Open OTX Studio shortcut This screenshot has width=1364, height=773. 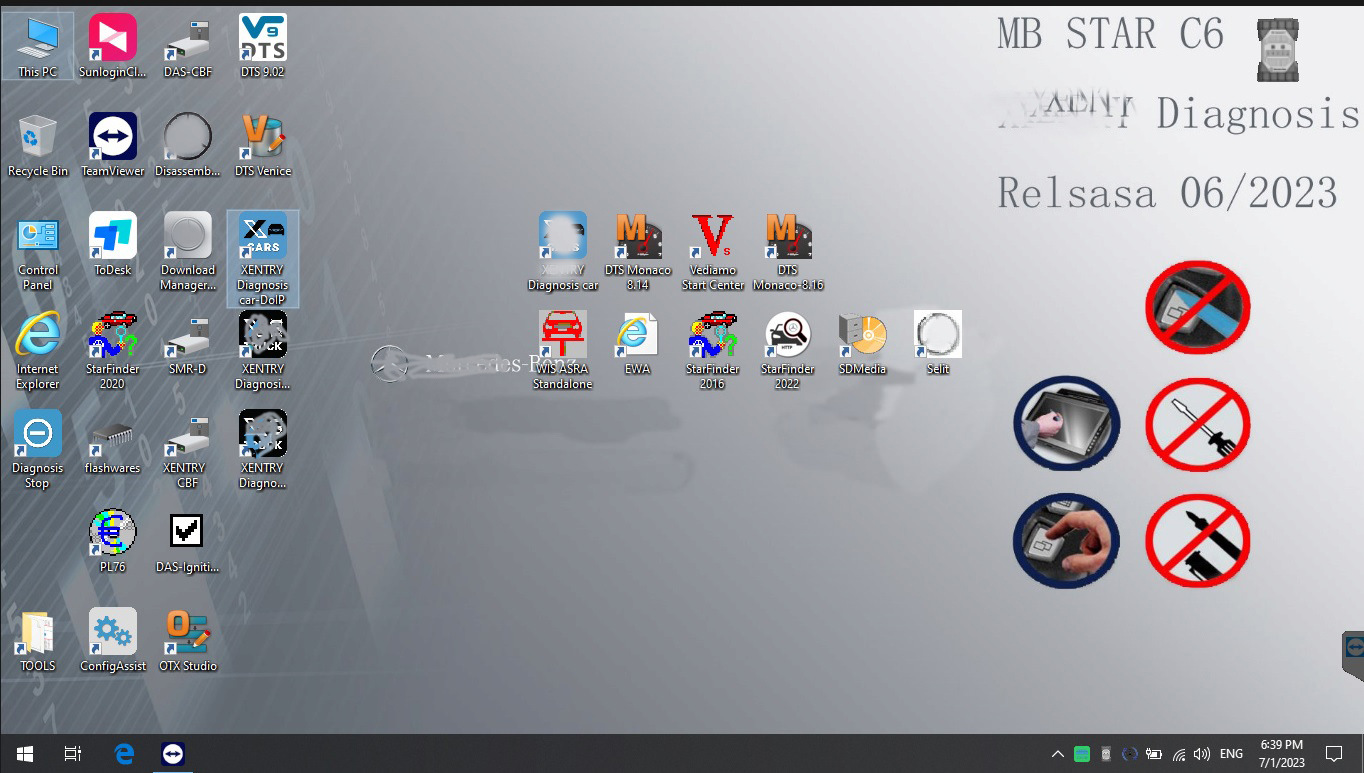tap(187, 640)
